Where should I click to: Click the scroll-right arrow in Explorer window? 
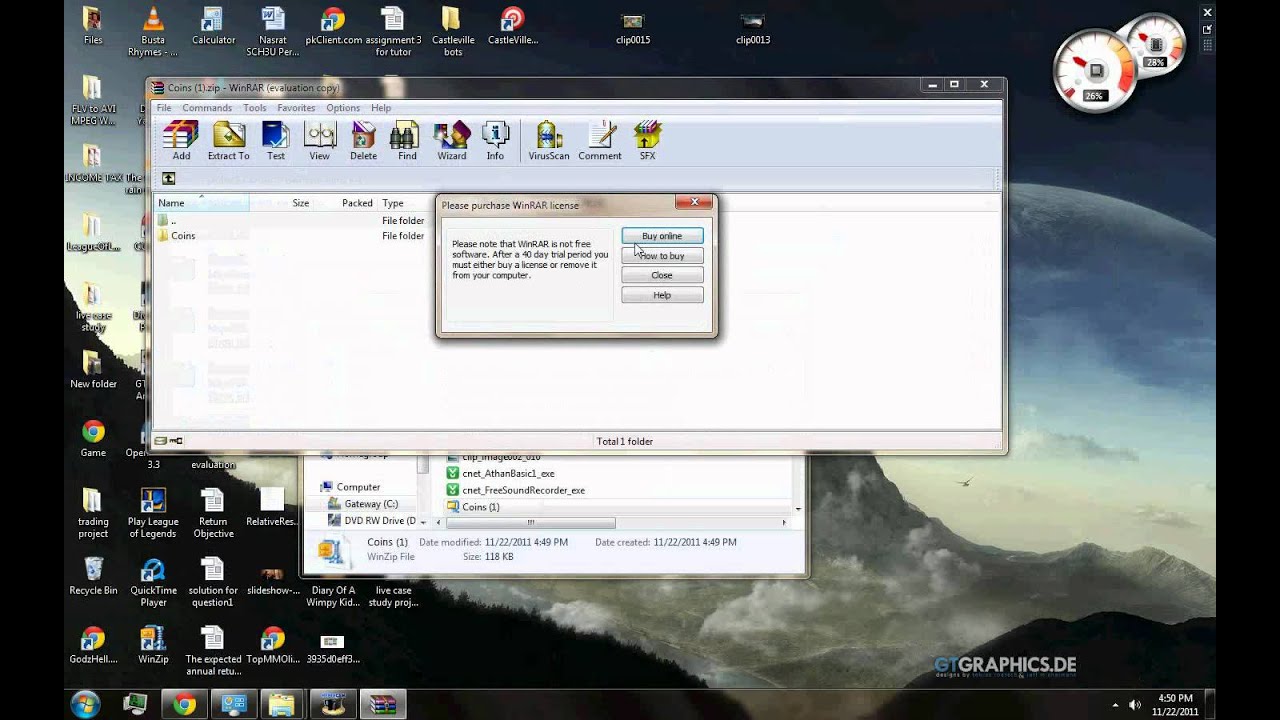(x=785, y=522)
